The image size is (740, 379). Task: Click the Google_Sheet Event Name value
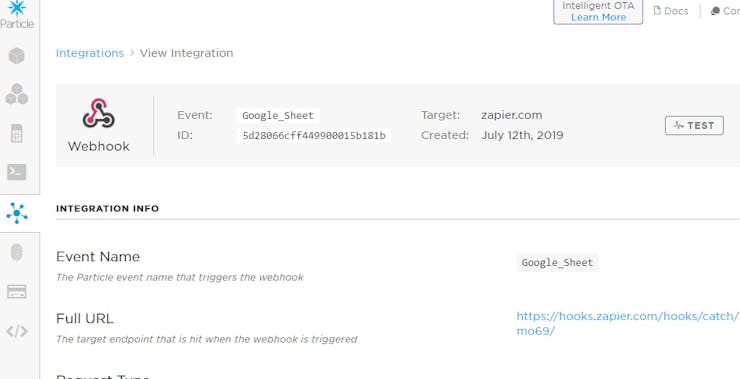557,262
